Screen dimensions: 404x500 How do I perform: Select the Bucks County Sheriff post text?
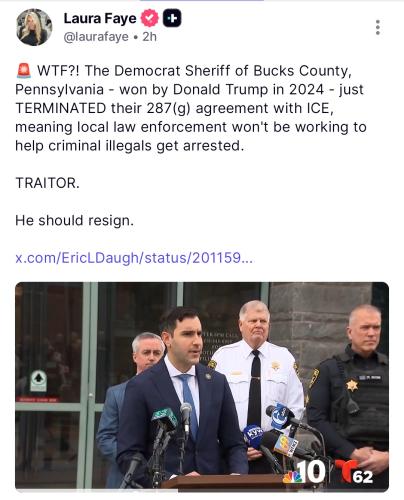pyautogui.click(x=191, y=108)
